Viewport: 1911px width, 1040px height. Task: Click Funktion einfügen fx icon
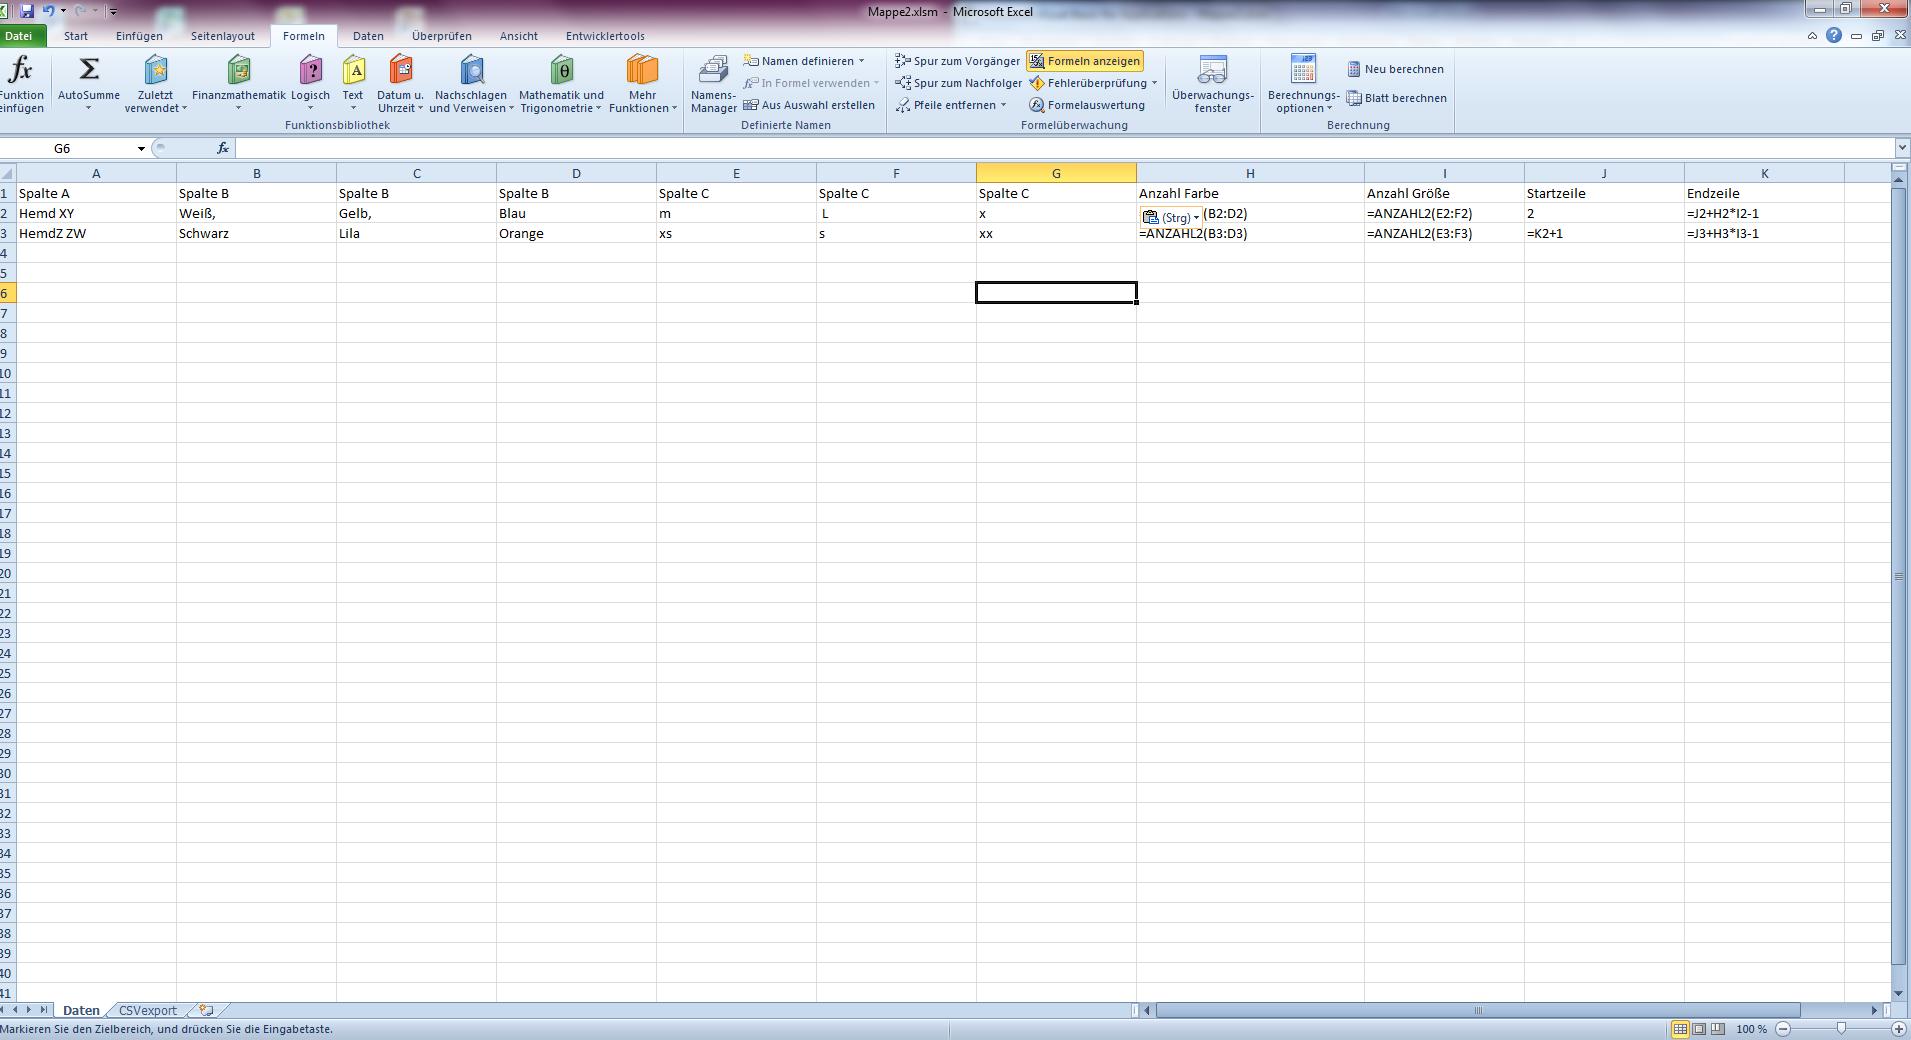[20, 72]
